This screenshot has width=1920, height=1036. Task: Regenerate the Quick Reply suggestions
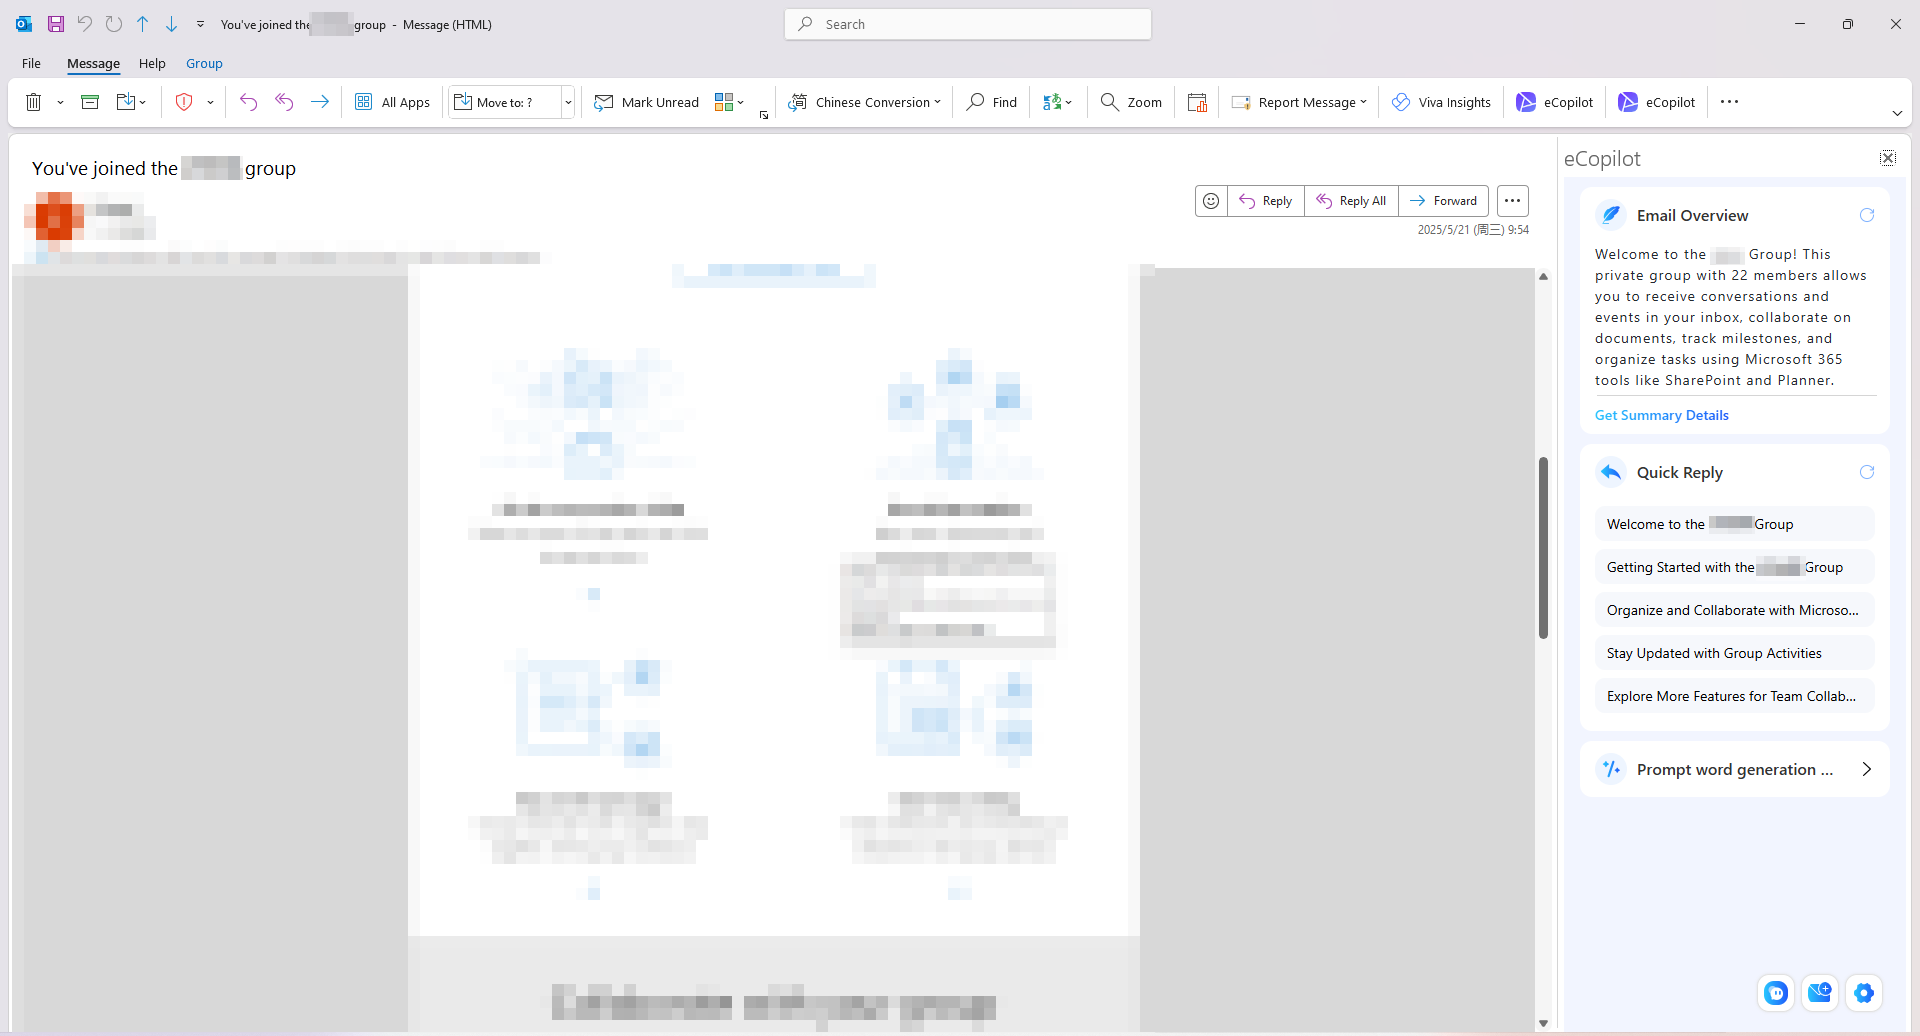(1866, 471)
